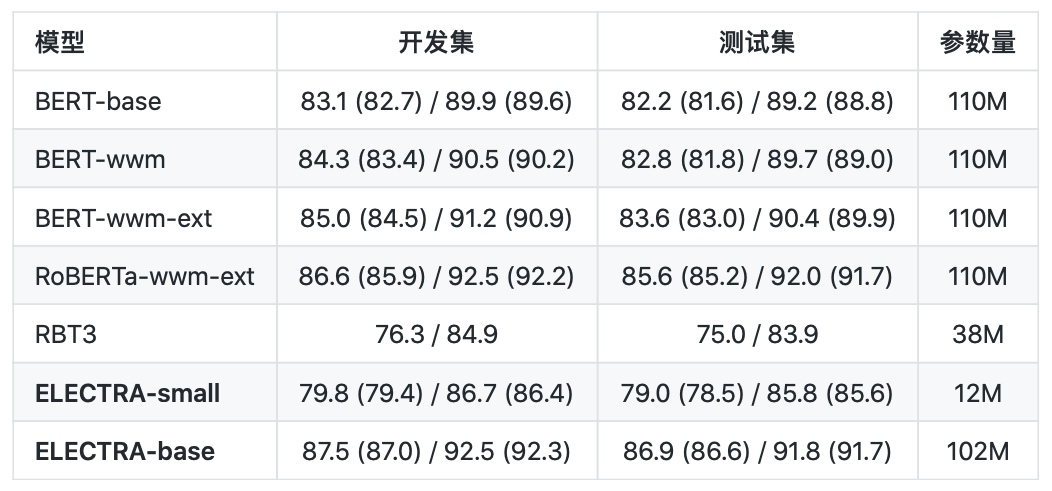
Task: Click RBT3's 76.3 / 84.9 dev score
Action: click(436, 334)
